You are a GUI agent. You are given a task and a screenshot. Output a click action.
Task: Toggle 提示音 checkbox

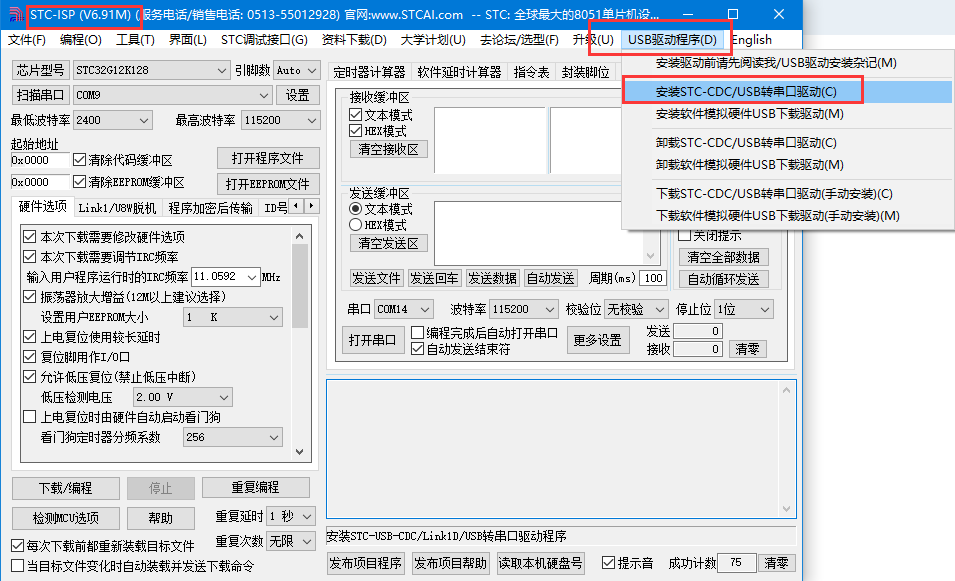click(608, 563)
